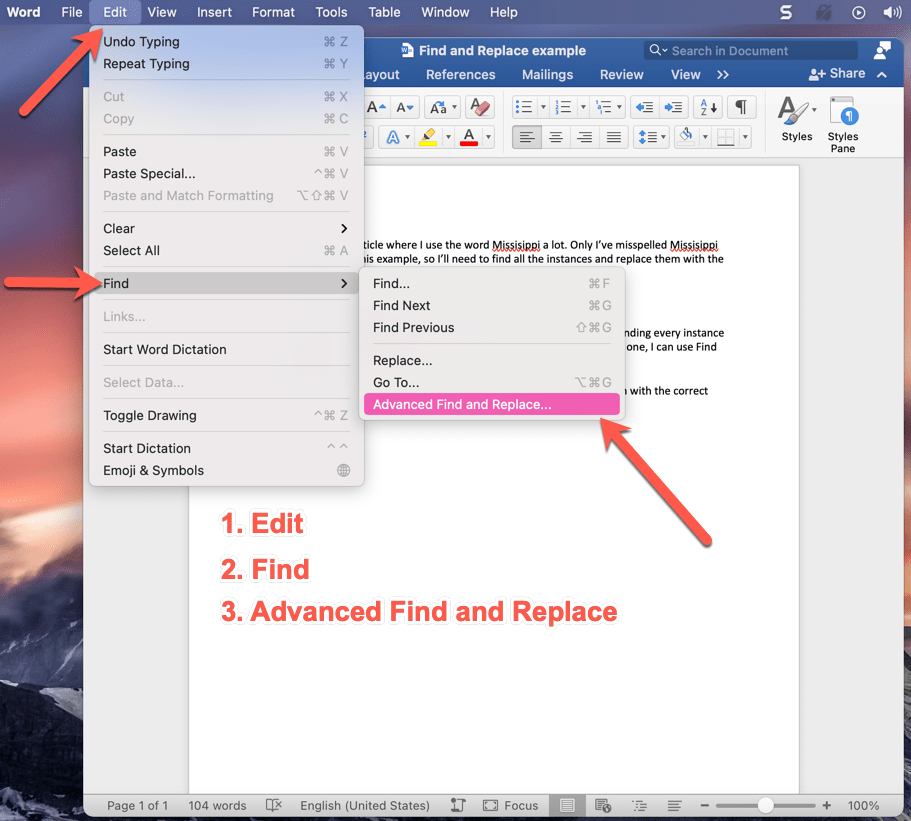
Task: Expand borders dropdown arrow
Action: click(x=745, y=138)
